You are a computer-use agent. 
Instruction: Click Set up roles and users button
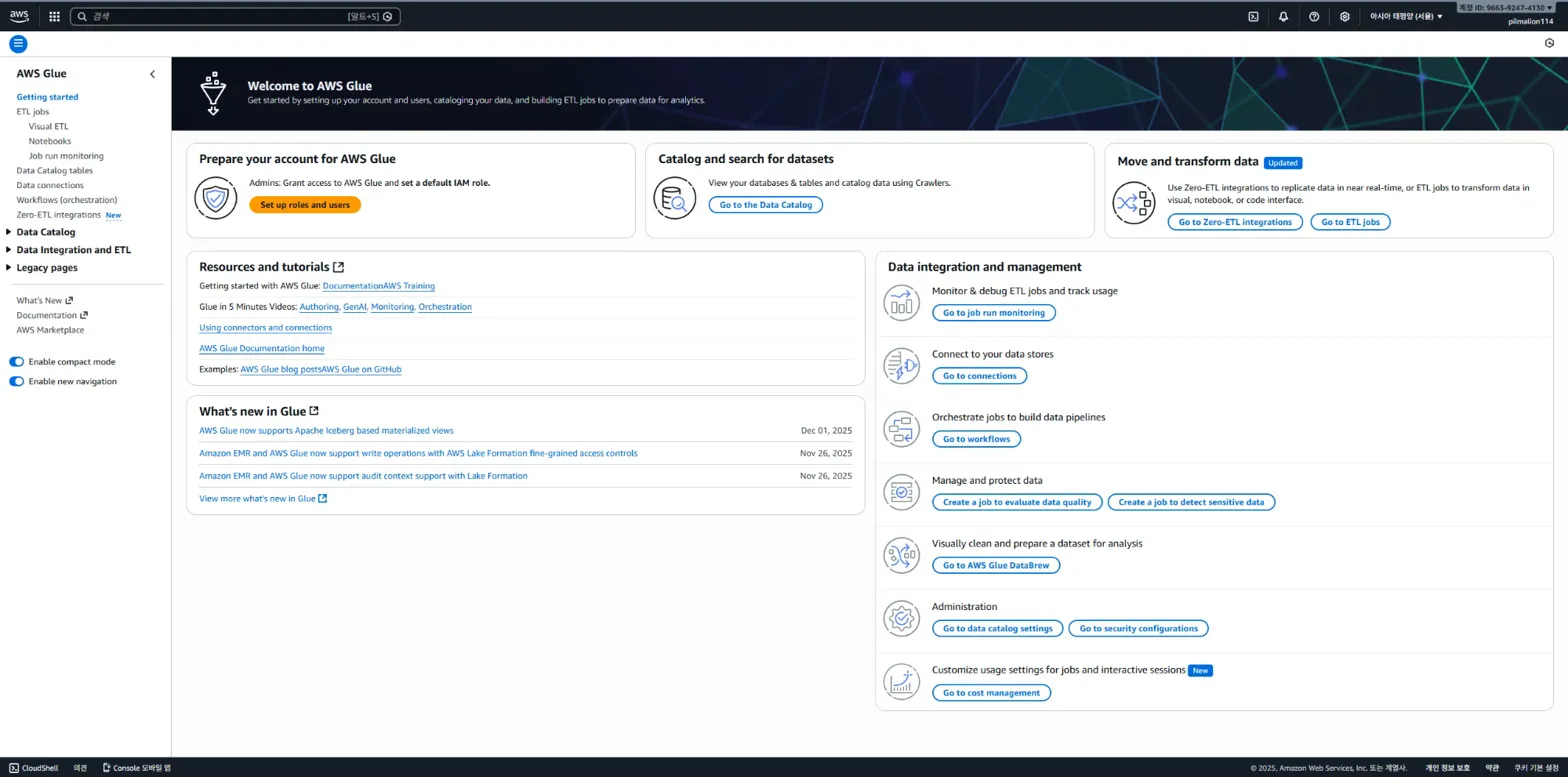[305, 205]
